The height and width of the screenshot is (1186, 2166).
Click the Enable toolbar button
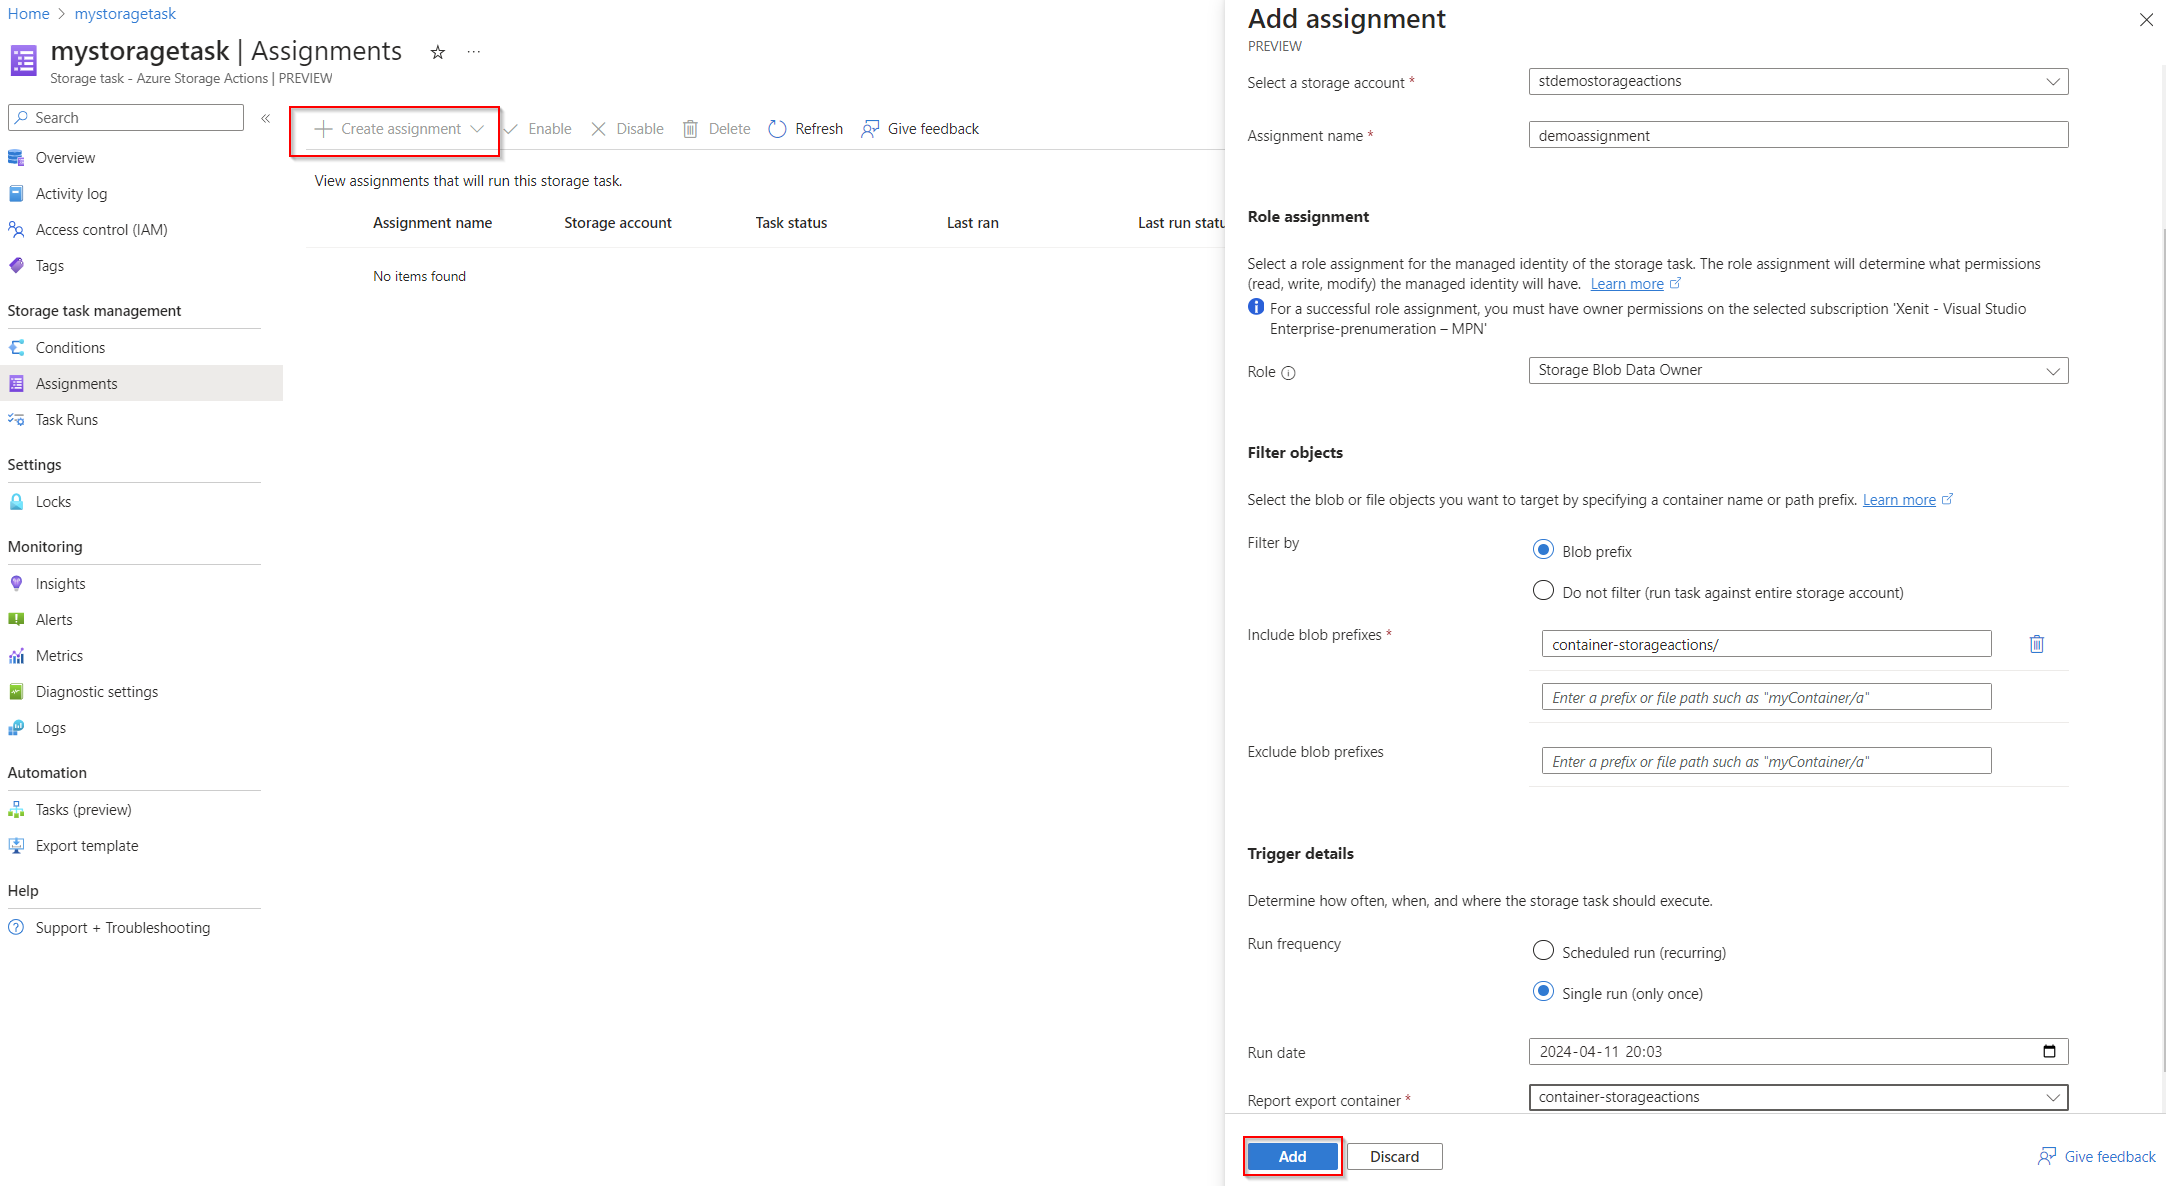[538, 129]
